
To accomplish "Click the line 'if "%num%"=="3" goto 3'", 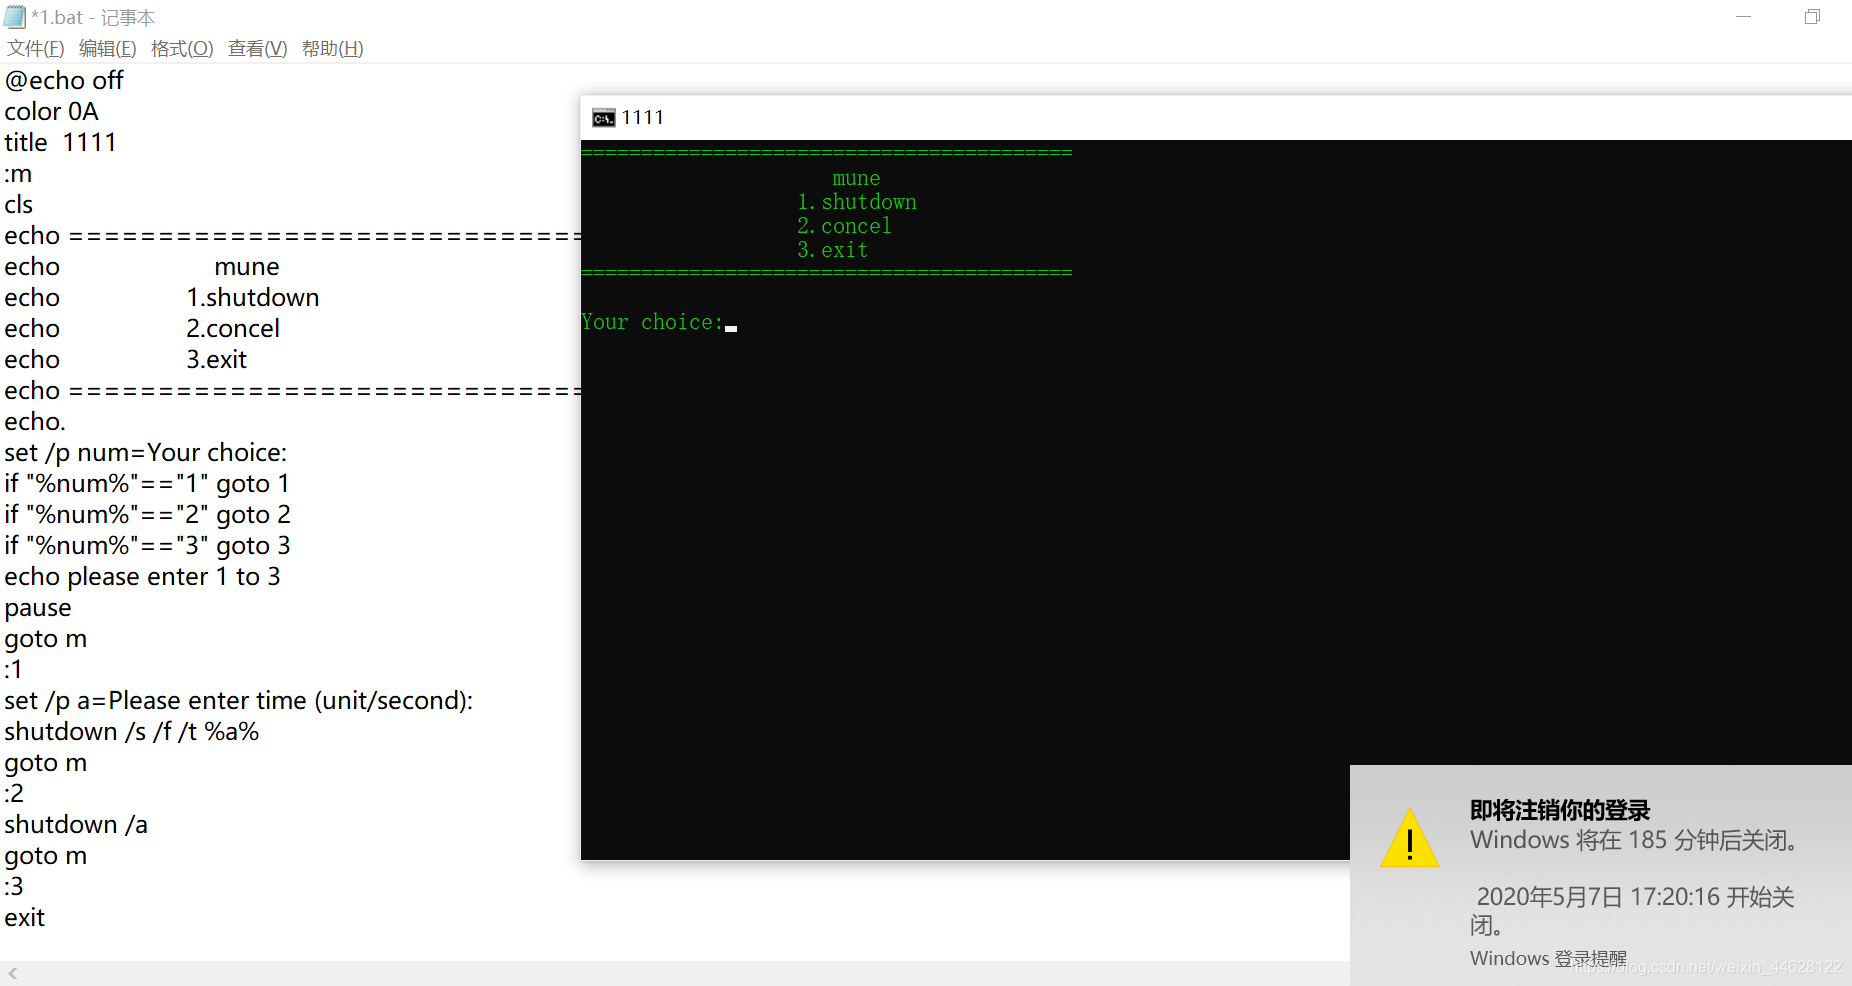I will (147, 545).
